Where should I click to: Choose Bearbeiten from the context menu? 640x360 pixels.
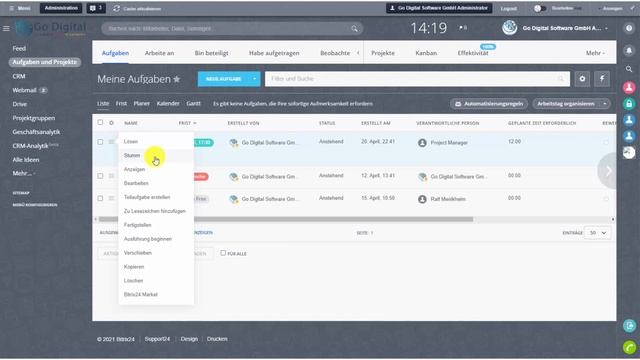(x=136, y=183)
